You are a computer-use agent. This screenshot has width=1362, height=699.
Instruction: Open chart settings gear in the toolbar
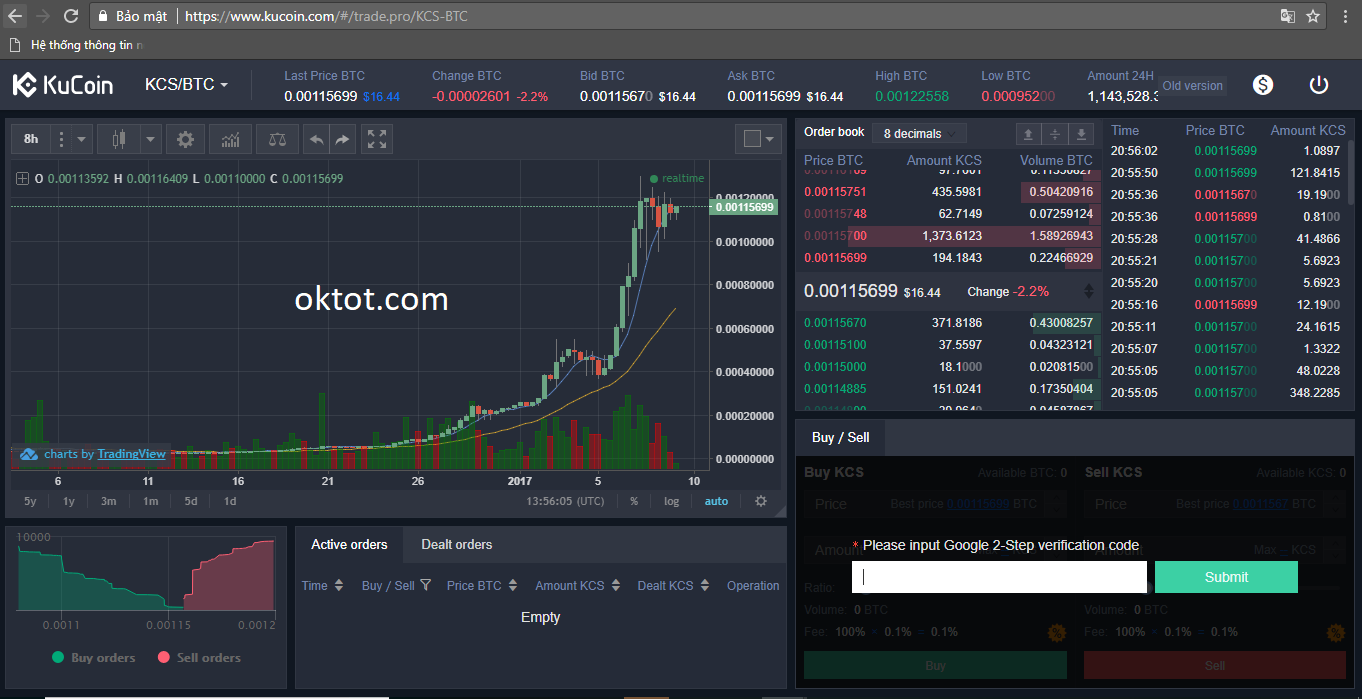(x=185, y=139)
